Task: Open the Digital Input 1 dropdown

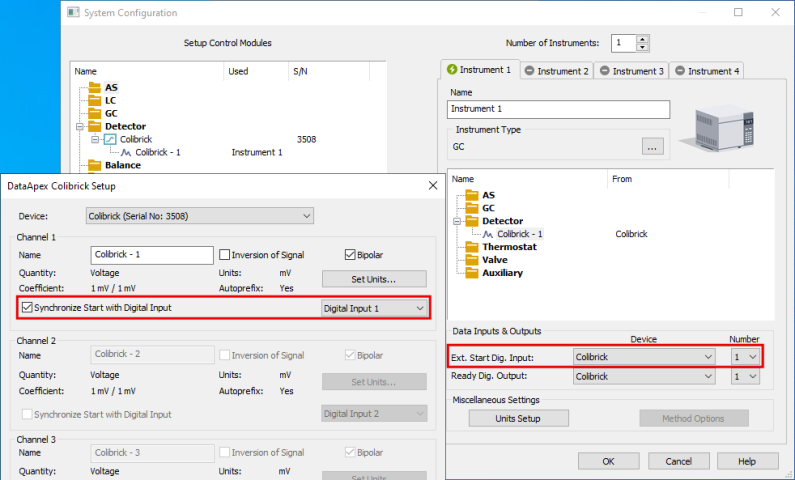Action: click(375, 308)
